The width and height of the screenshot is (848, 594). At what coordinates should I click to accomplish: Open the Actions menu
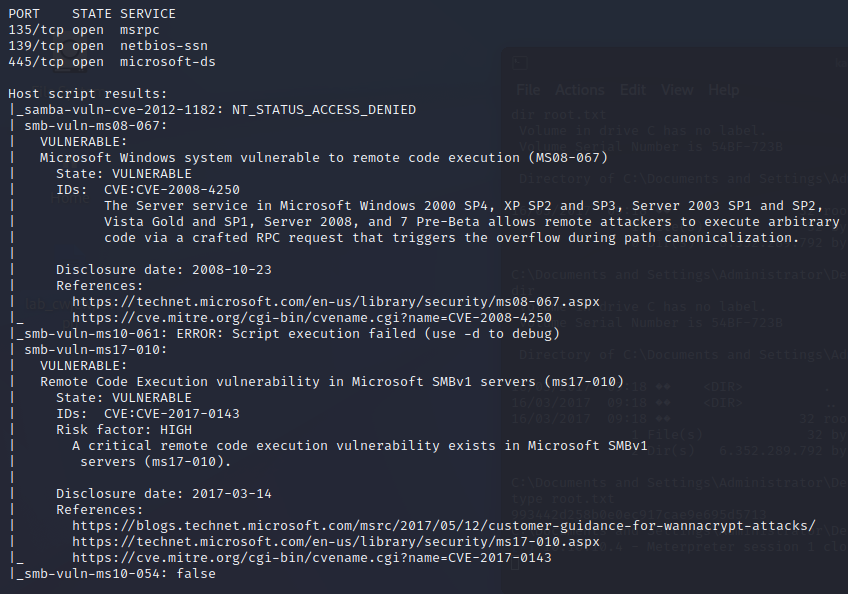580,90
